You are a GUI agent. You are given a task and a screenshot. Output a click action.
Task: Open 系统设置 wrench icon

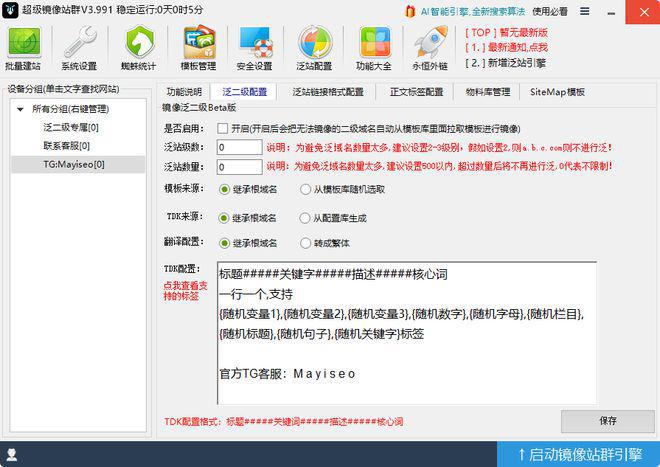(79, 48)
